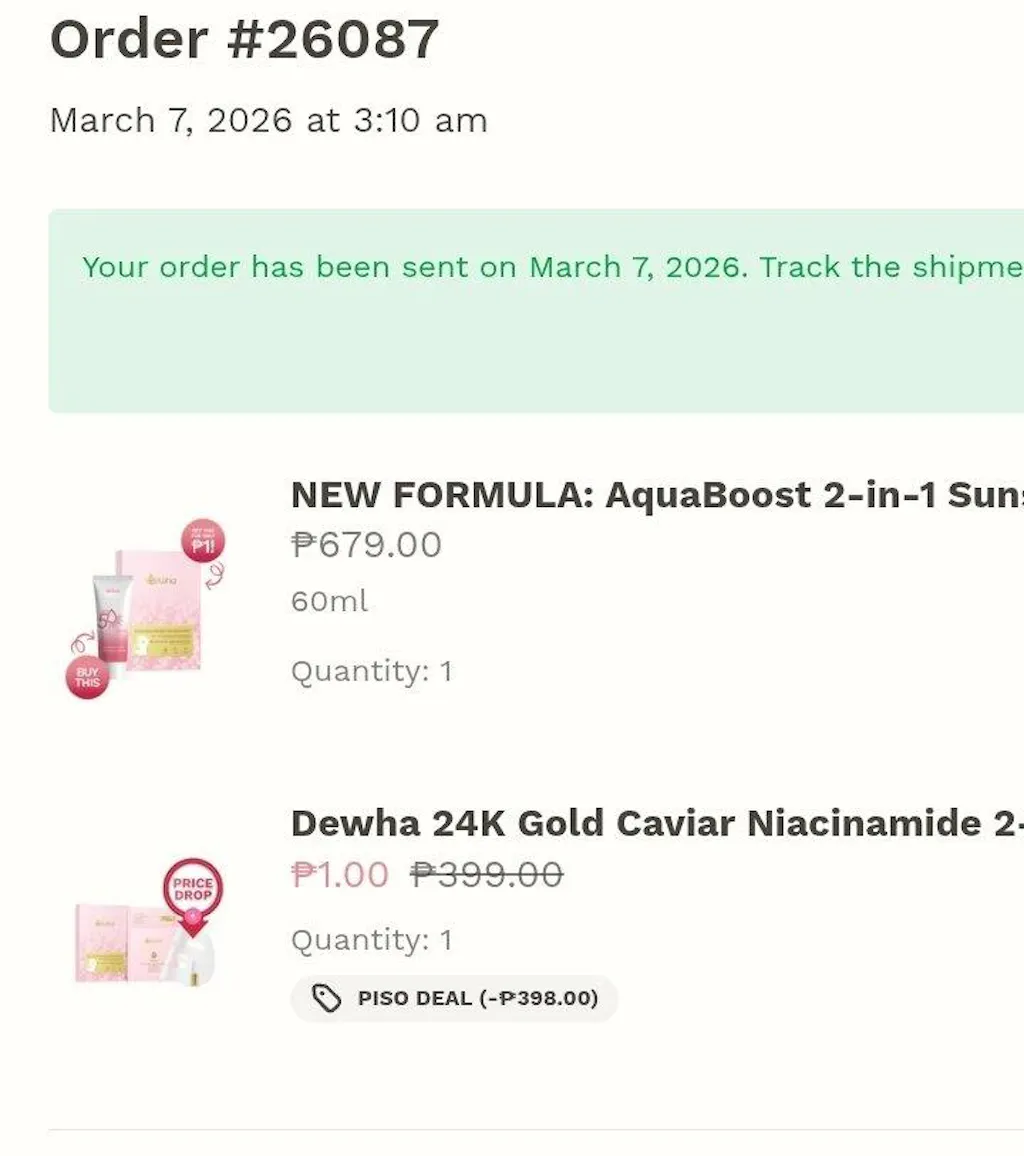
Task: Click the ₱679.00 price
Action: click(366, 545)
